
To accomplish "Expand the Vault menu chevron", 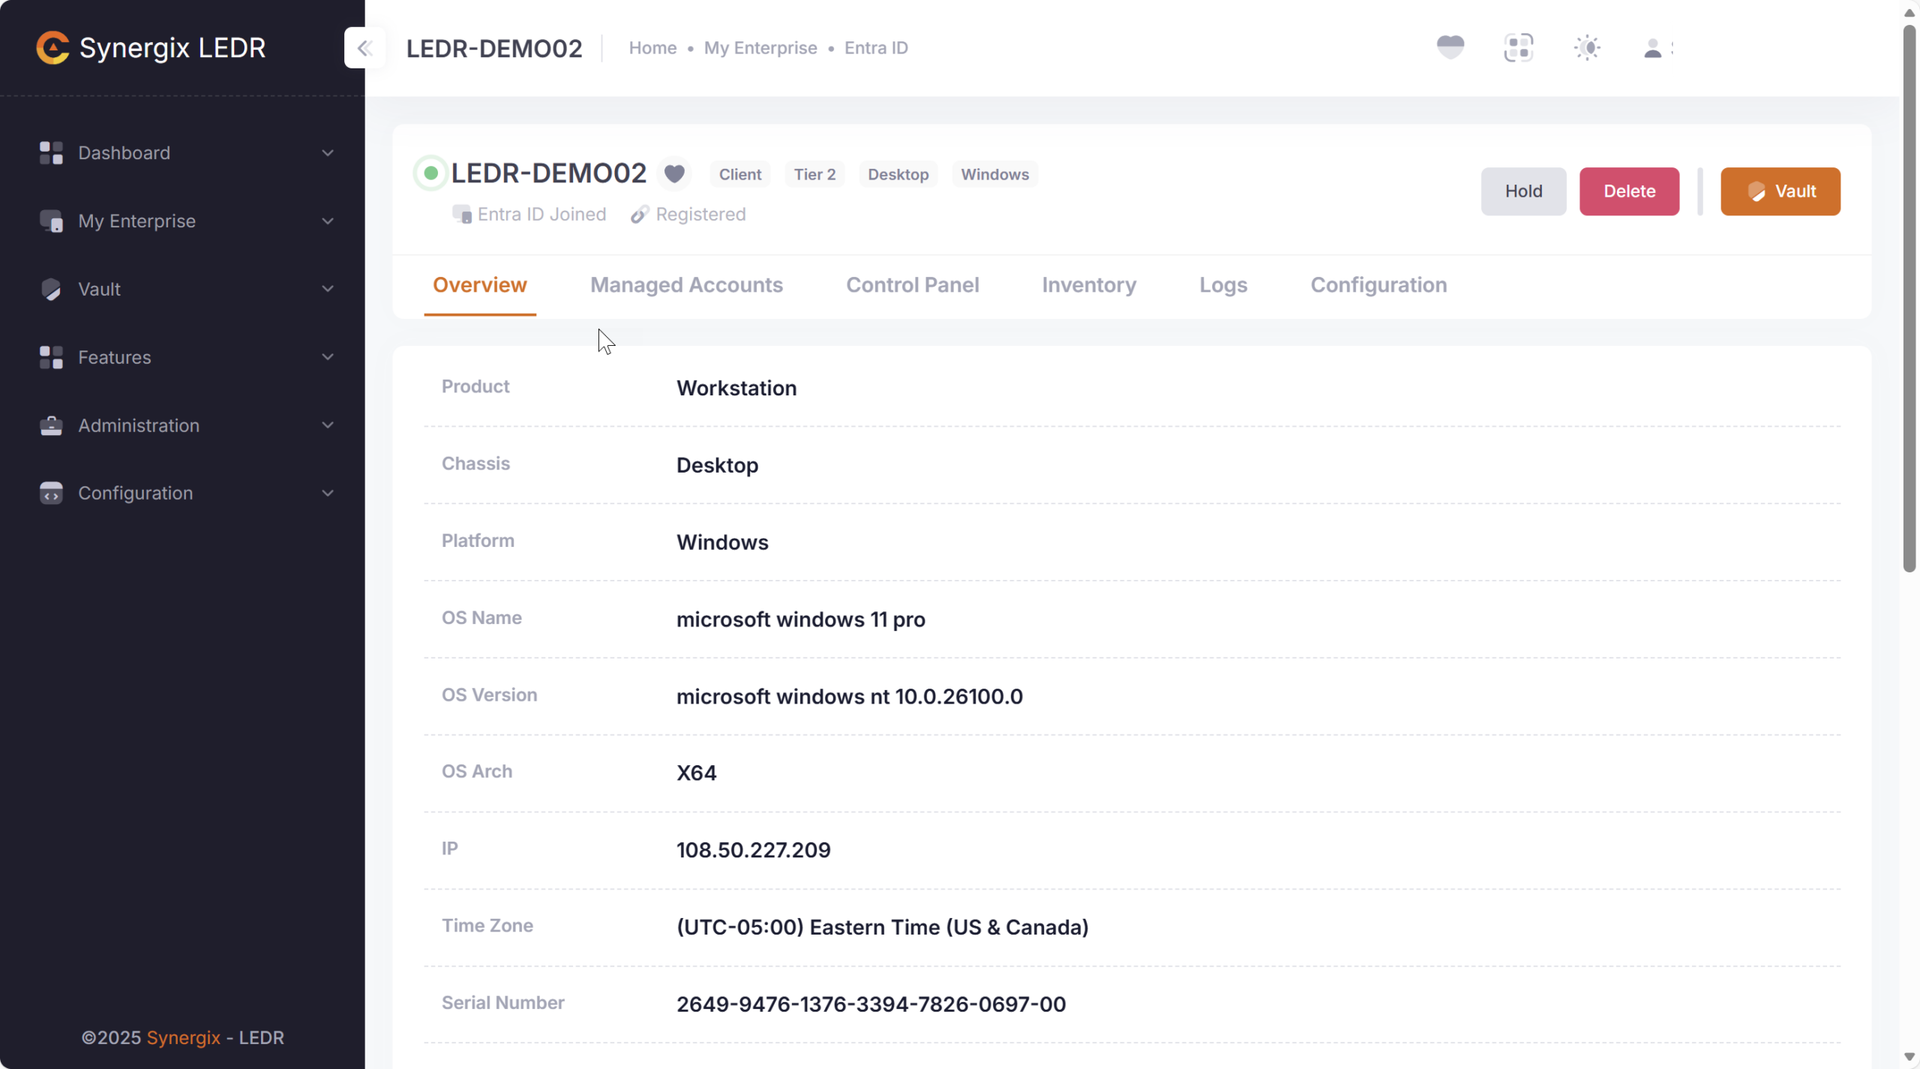I will click(x=328, y=289).
